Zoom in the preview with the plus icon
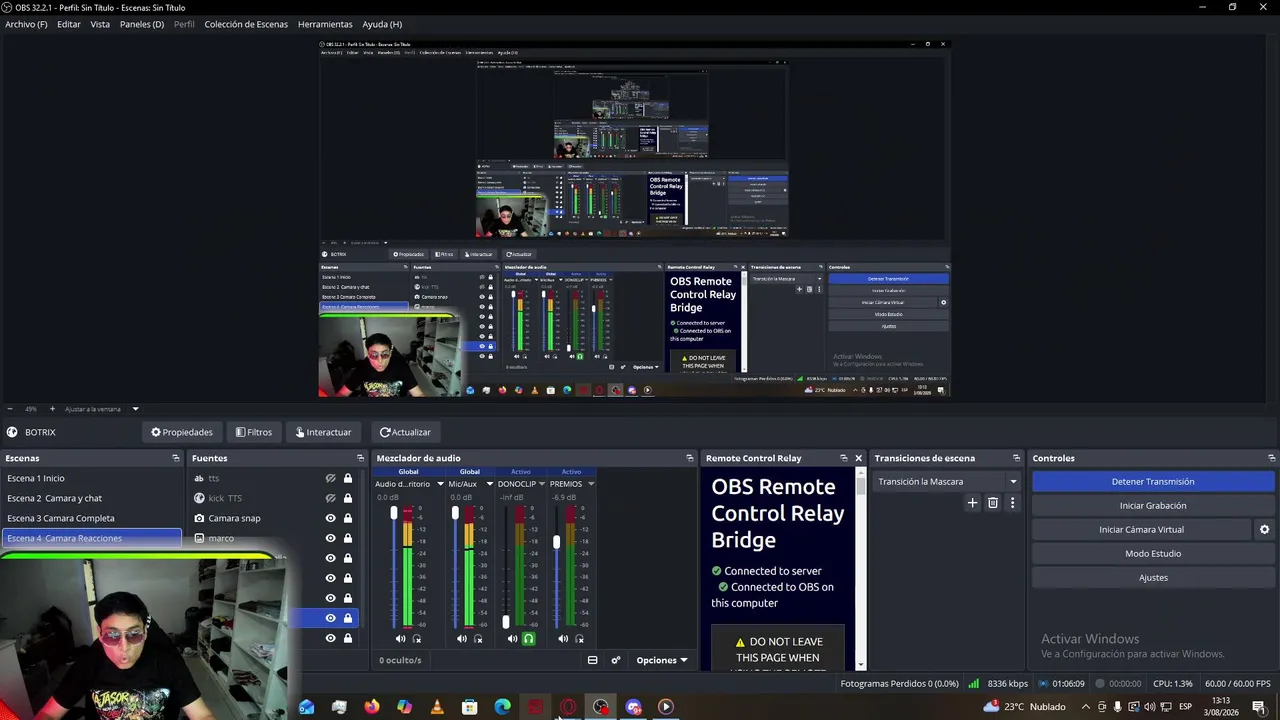1280x720 pixels. (53, 409)
